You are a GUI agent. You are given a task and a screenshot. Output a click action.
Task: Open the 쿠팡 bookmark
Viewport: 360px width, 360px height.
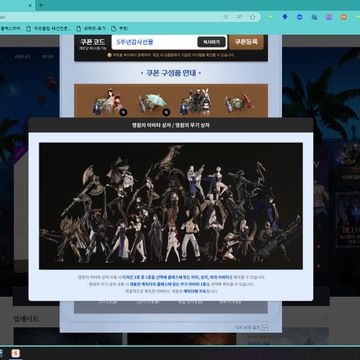point(119,29)
